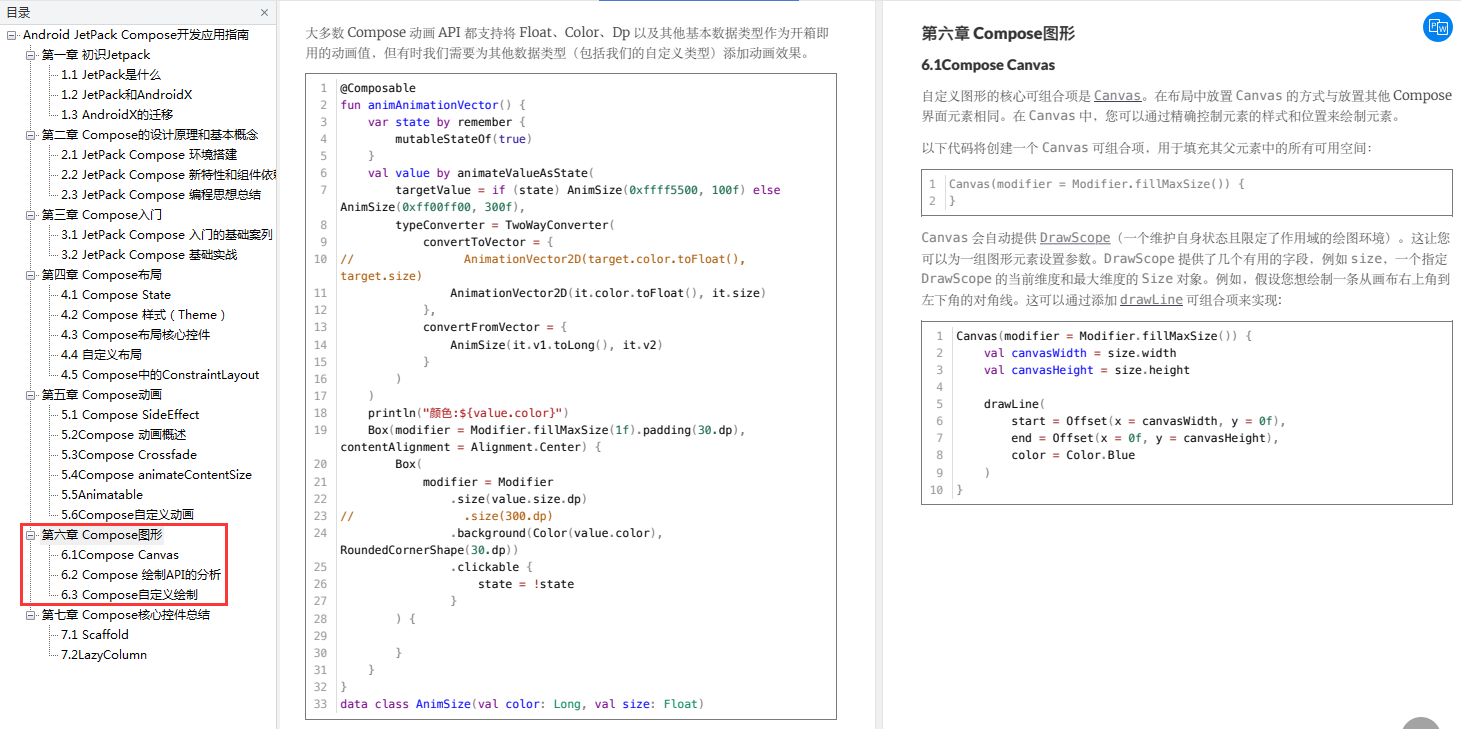Collapse the 第五章 Compose动画 tree node
Screen dimensions: 1461x729
[31, 395]
